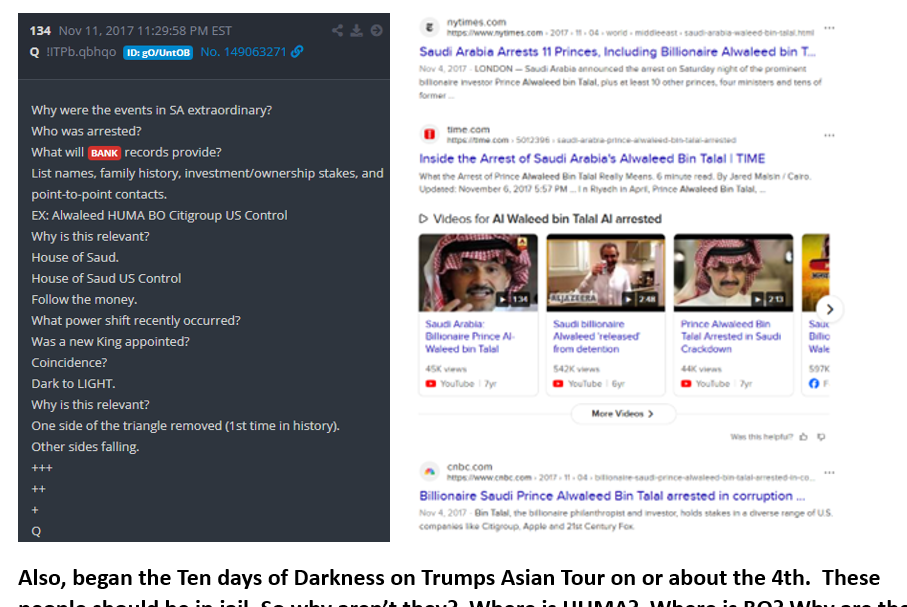Screen dimensions: 907x607
Task: Click the cnbc.com URL breadcrumb
Action: point(631,477)
